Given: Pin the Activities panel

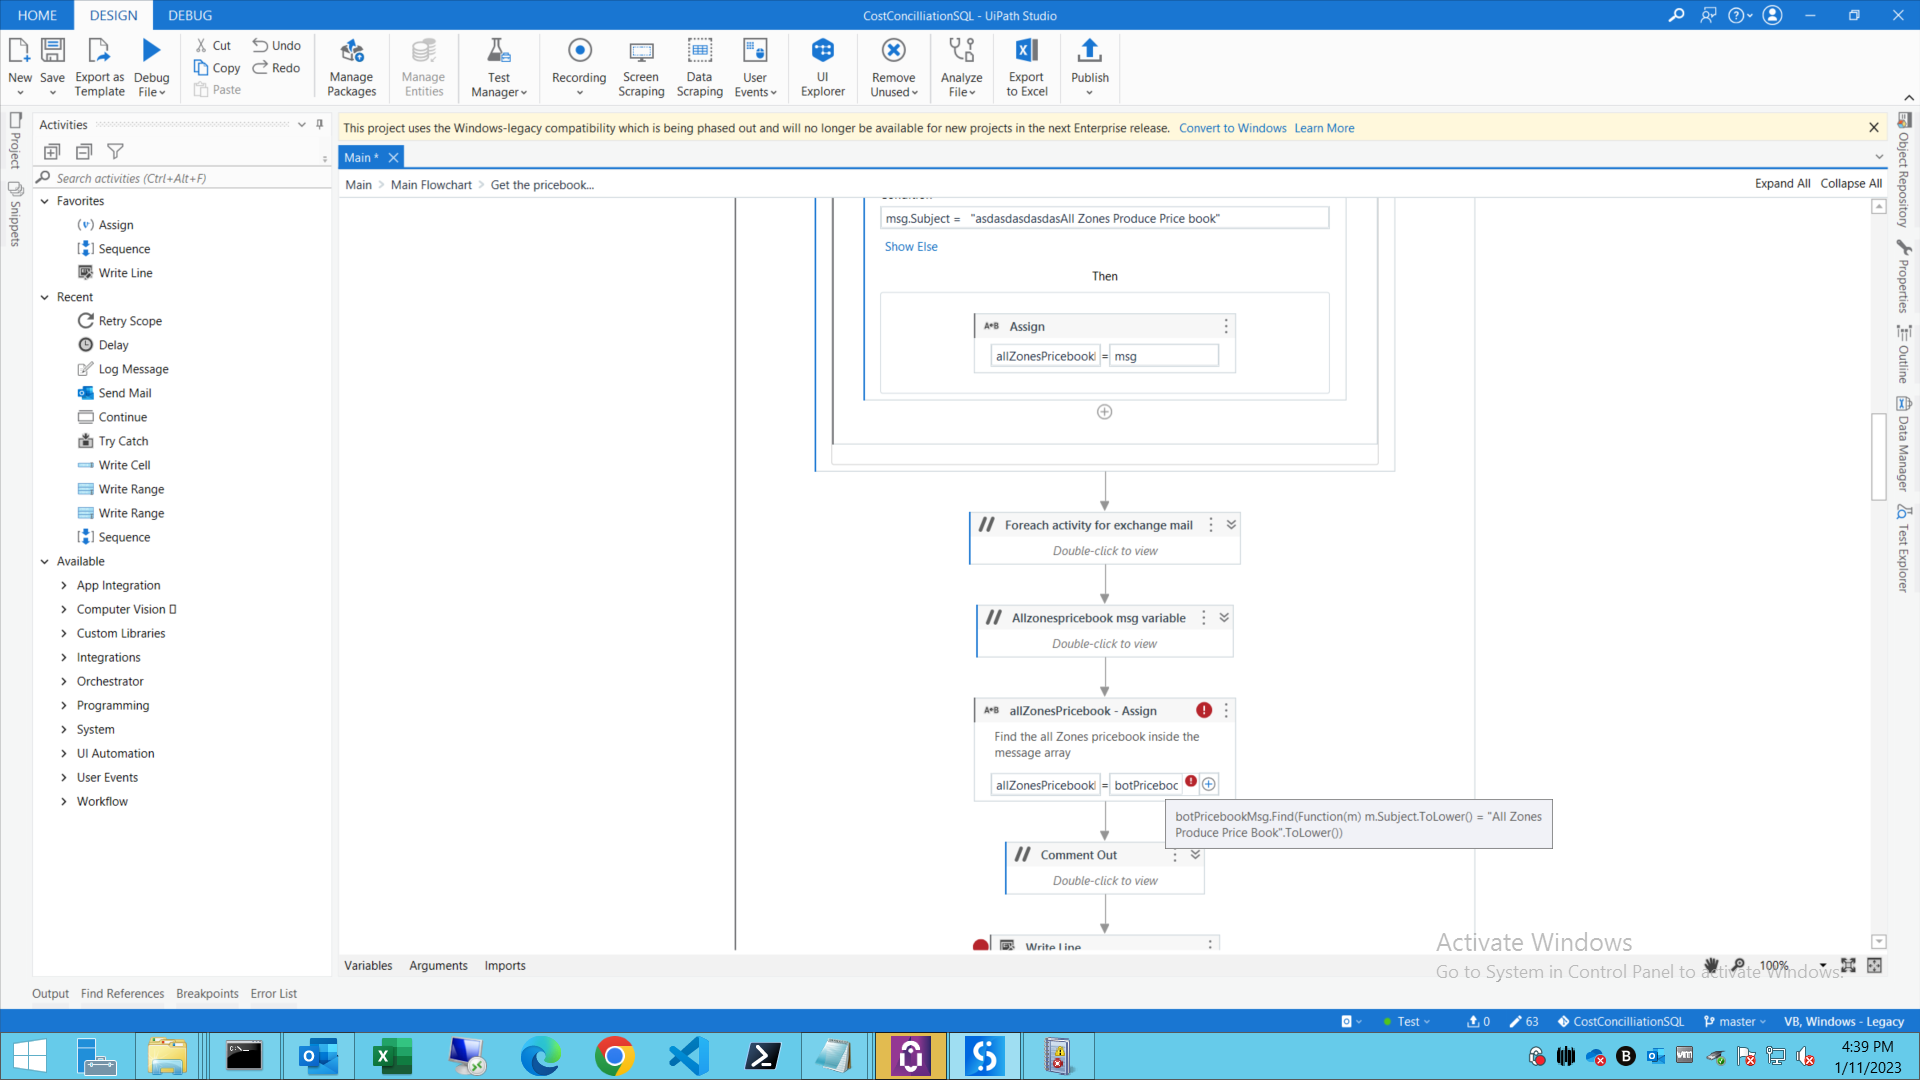Looking at the screenshot, I should pos(320,124).
